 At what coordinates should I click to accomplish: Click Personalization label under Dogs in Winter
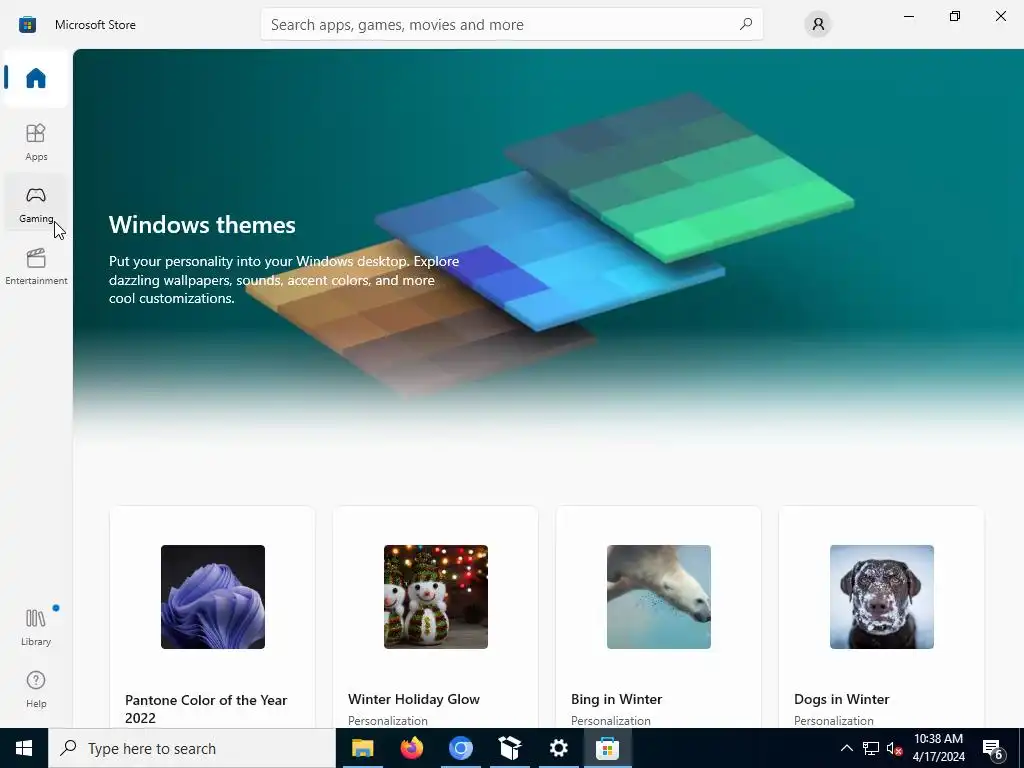pos(834,720)
